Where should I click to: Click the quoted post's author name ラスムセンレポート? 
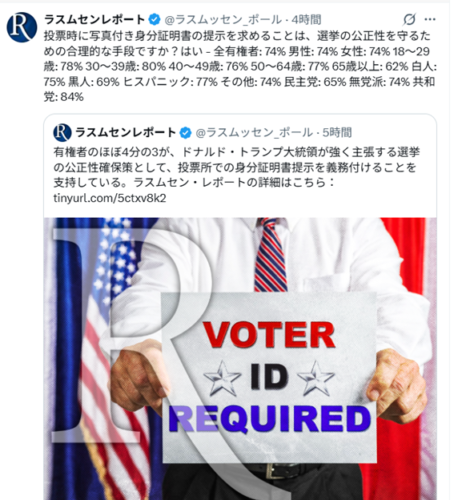(126, 133)
